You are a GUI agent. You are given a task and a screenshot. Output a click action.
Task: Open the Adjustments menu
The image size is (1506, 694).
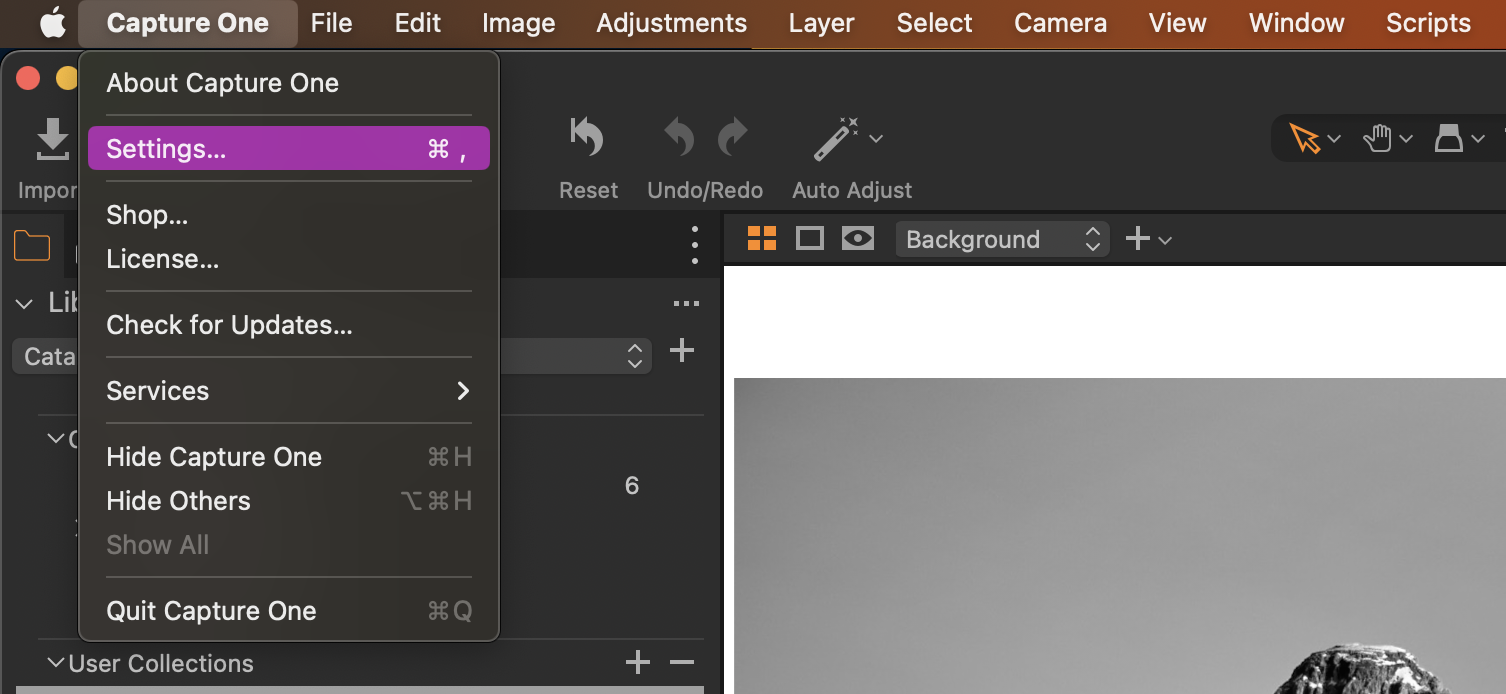pyautogui.click(x=671, y=23)
